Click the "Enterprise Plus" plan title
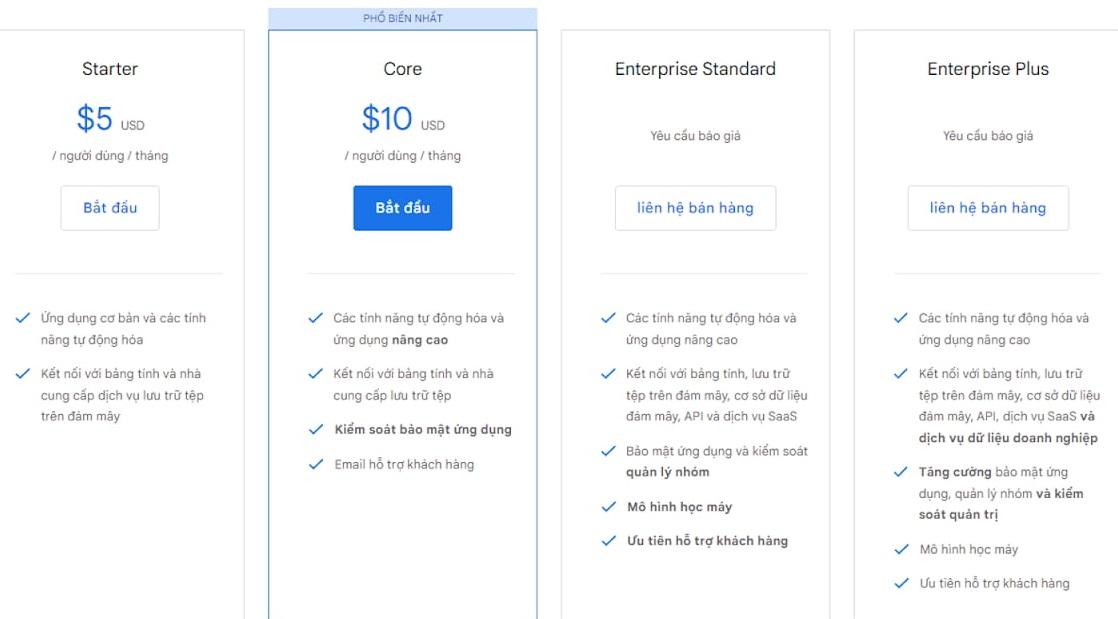Screen dimensions: 1118x619 click(x=988, y=68)
